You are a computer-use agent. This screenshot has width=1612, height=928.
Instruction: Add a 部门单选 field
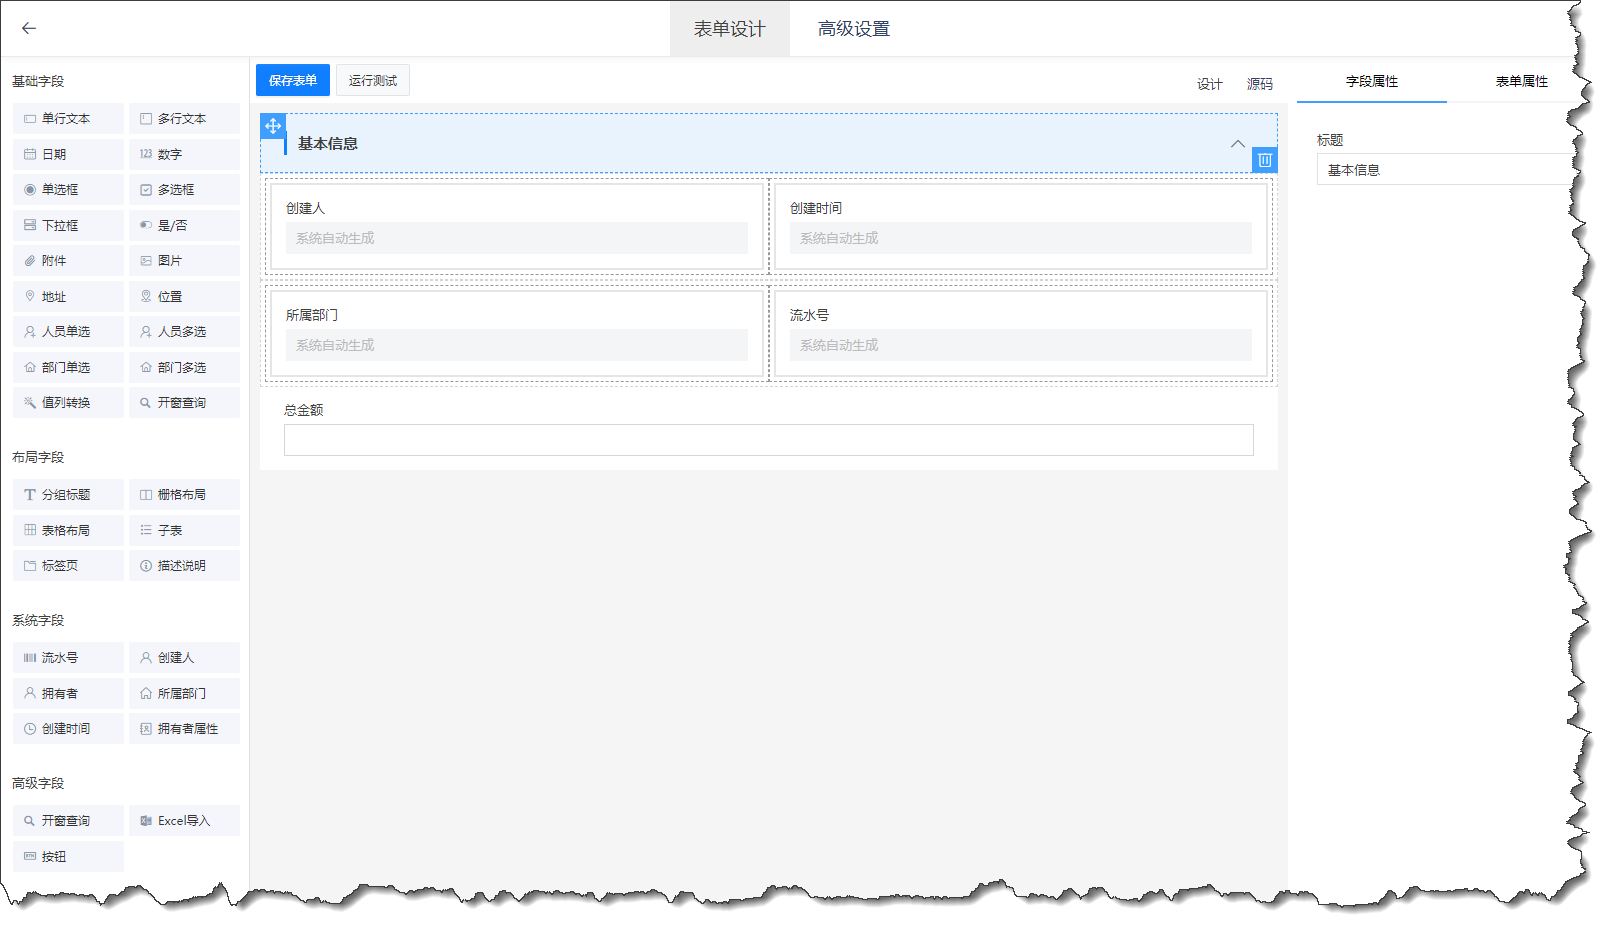click(68, 367)
